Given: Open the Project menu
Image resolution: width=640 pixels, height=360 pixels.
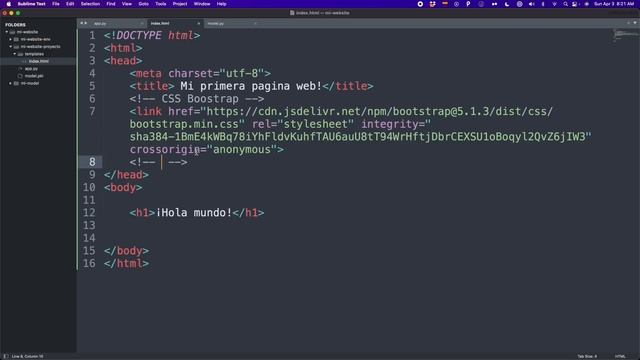Looking at the screenshot, I should coord(180,4).
